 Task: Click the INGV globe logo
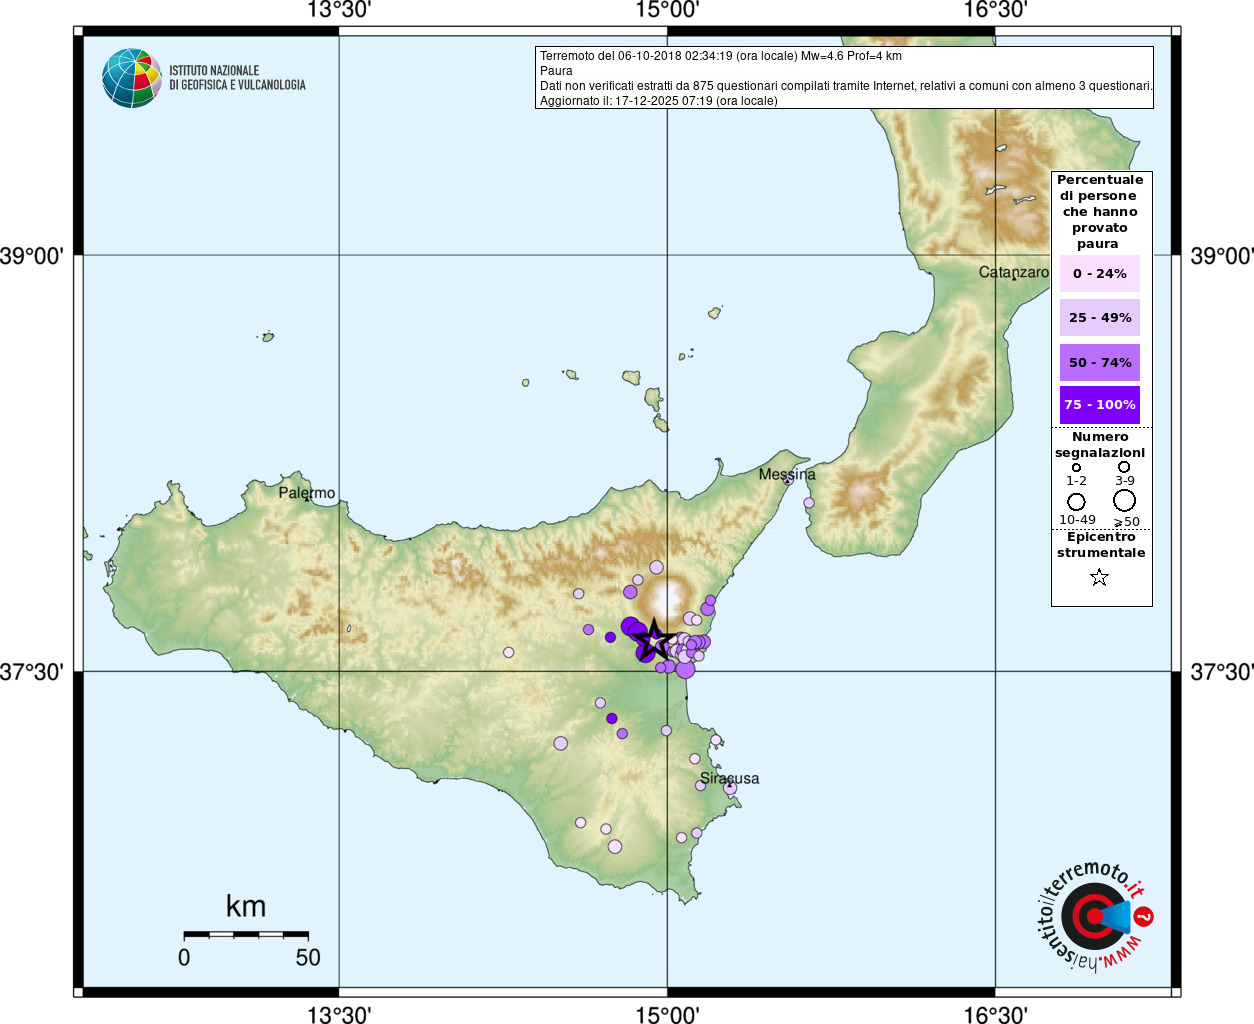[132, 78]
